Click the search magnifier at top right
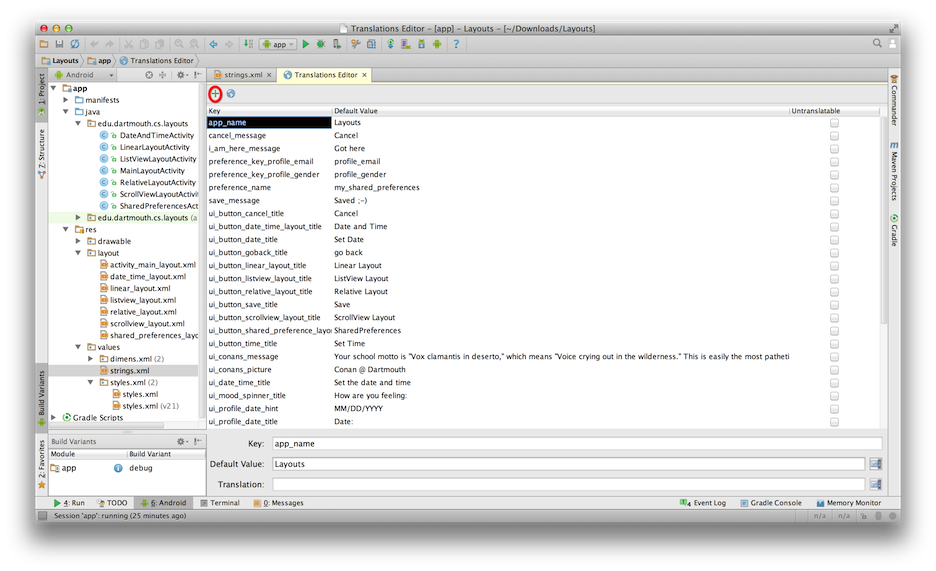Viewport: 936px width, 571px height. point(877,44)
